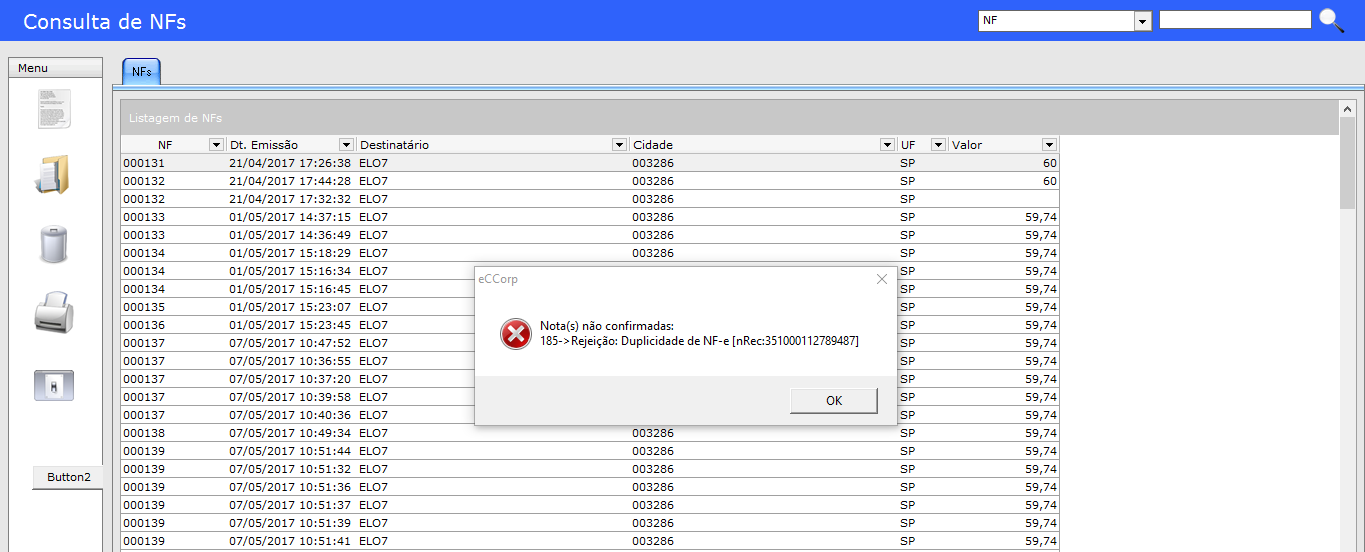Select date cell 21/04/2017 17:32:32

(x=291, y=199)
